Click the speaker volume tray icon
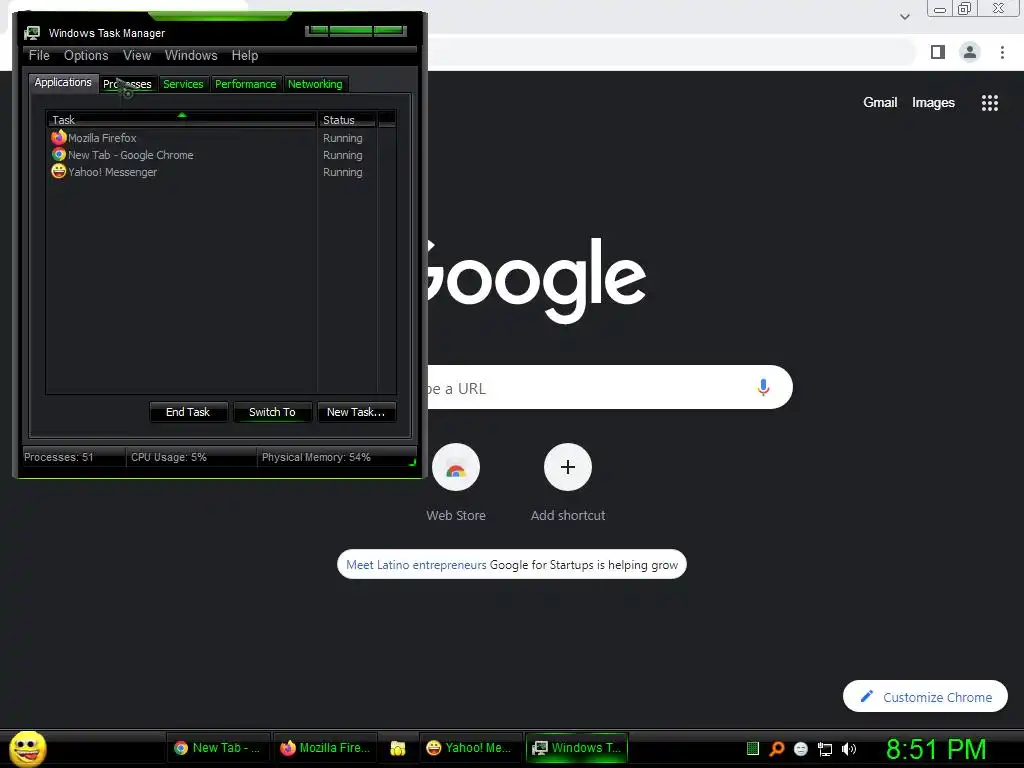 pyautogui.click(x=849, y=749)
